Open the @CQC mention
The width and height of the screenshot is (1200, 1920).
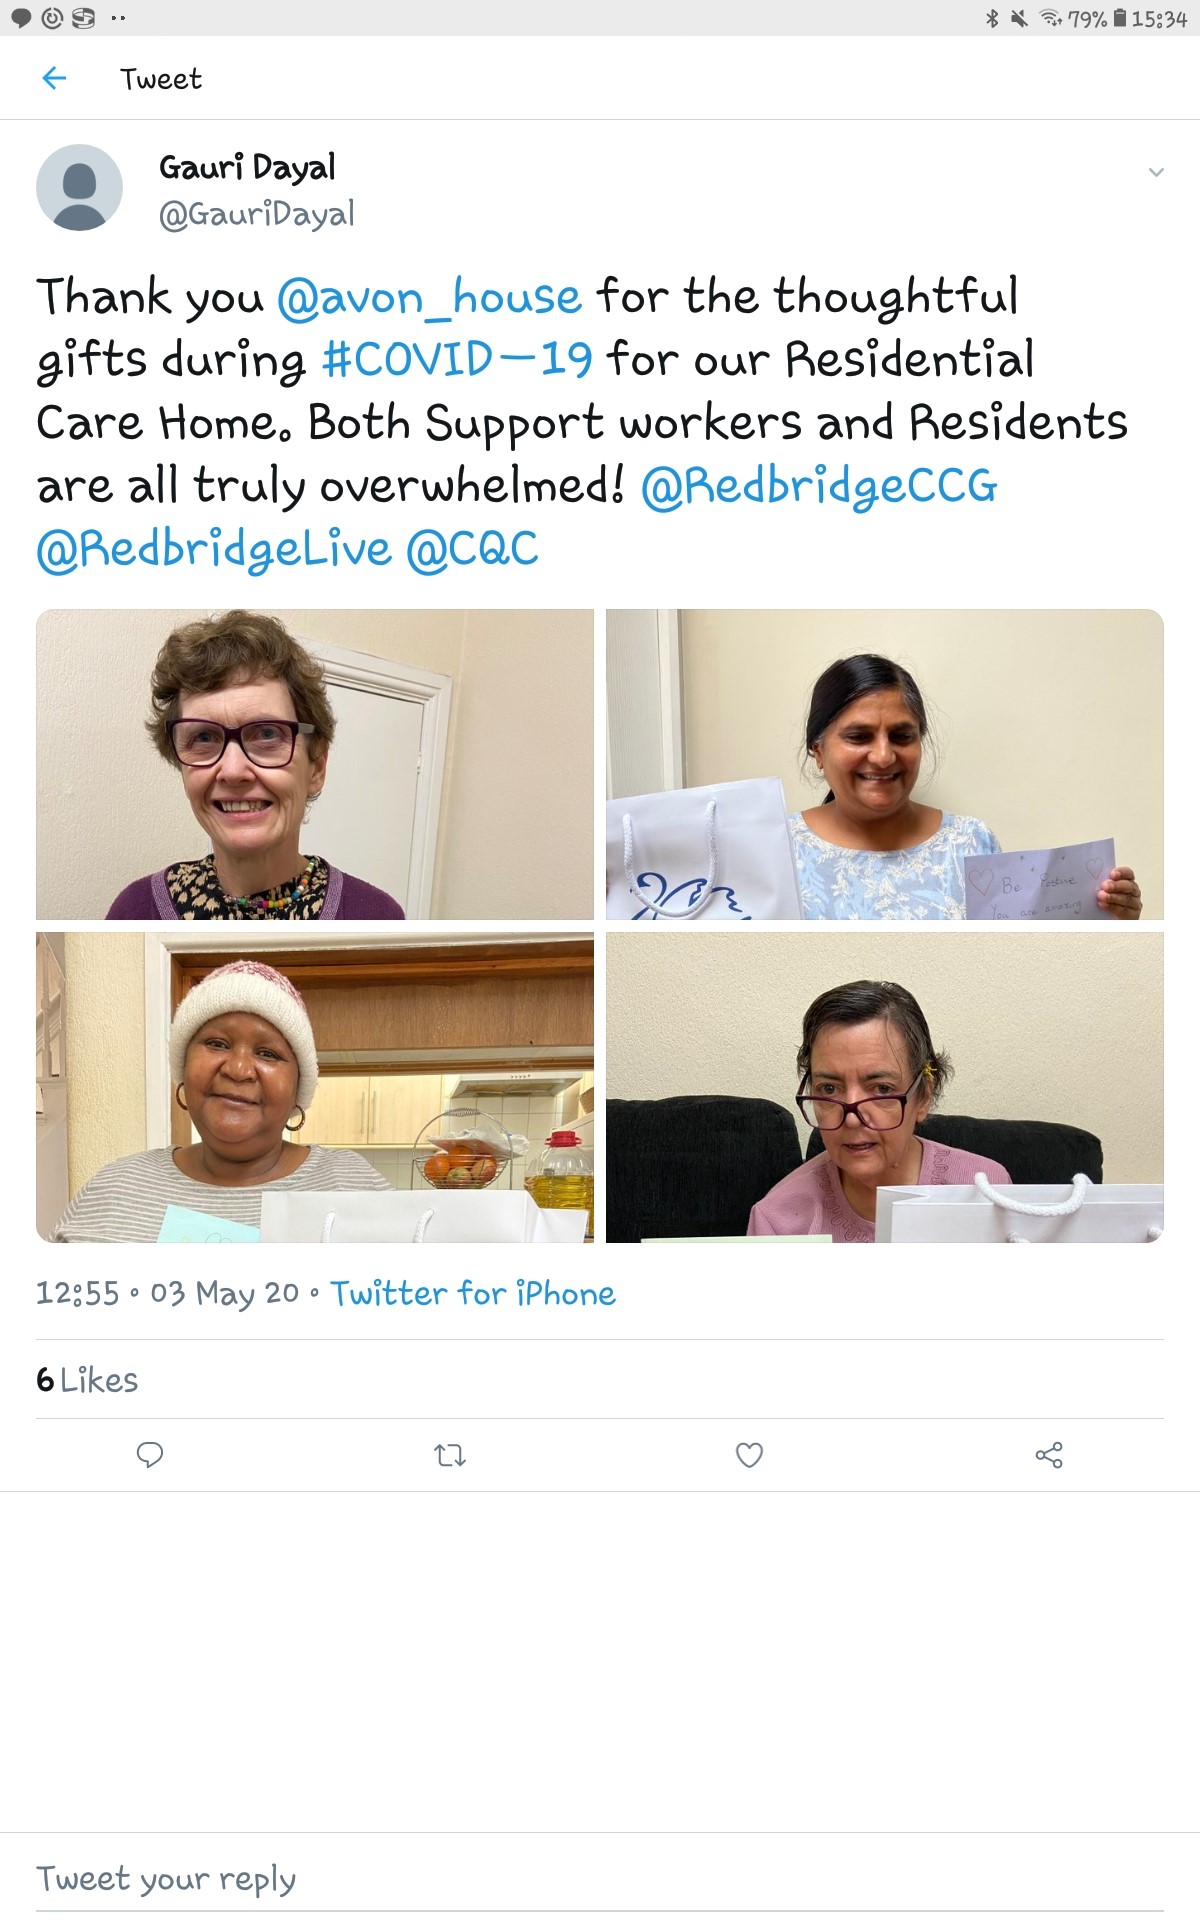pos(472,549)
